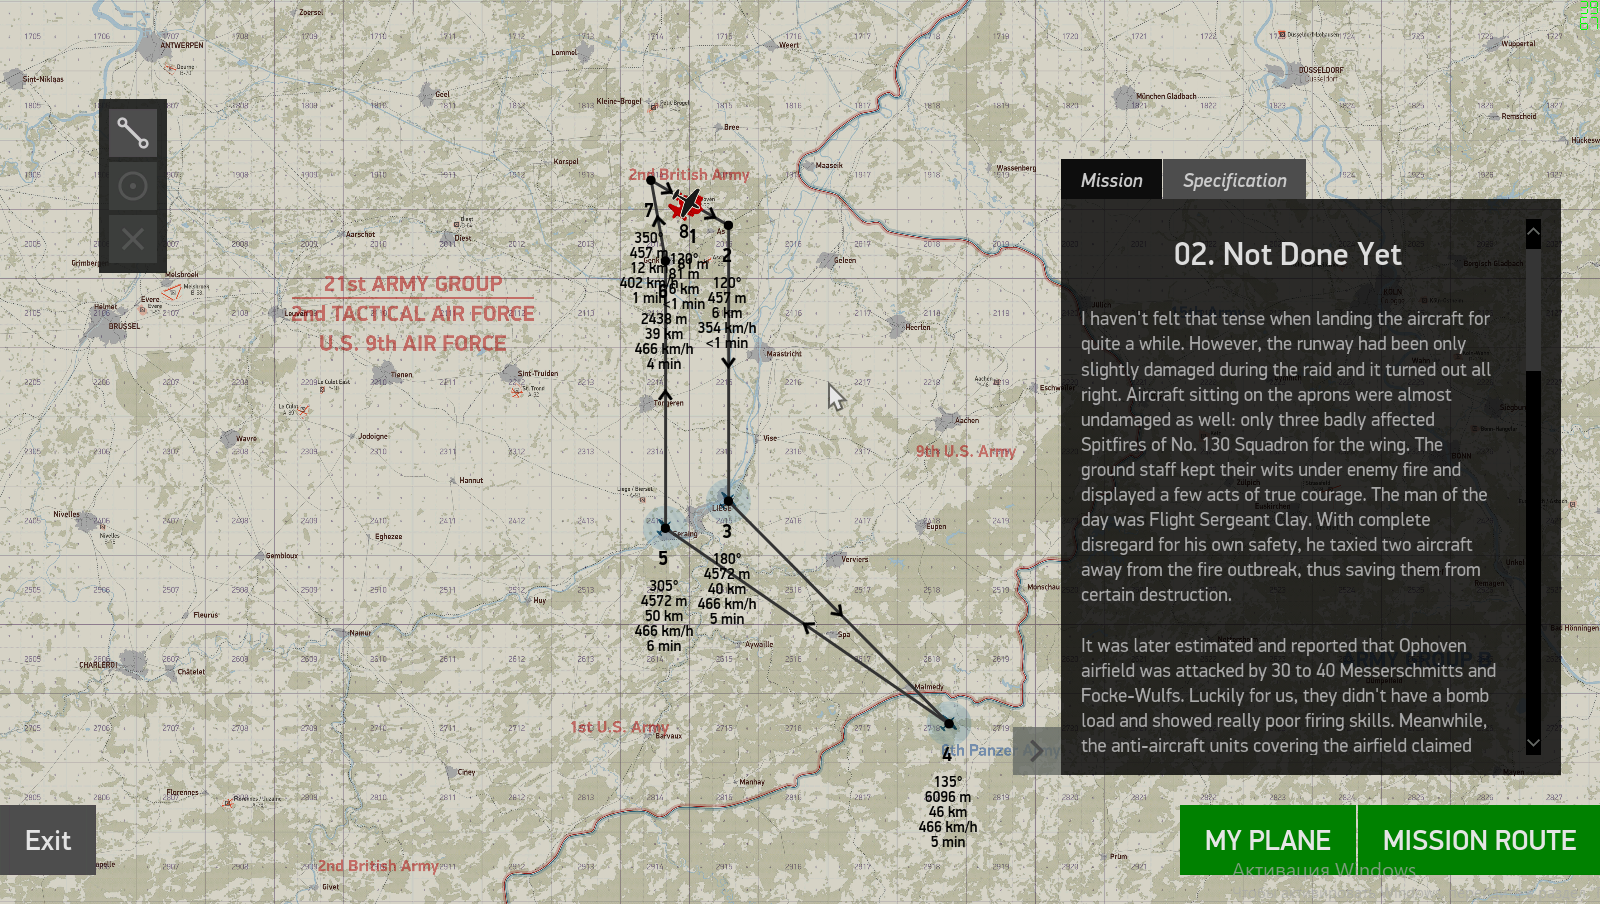Click the 'U.S. 9th AIR FORCE' label
The image size is (1600, 904).
click(x=412, y=343)
